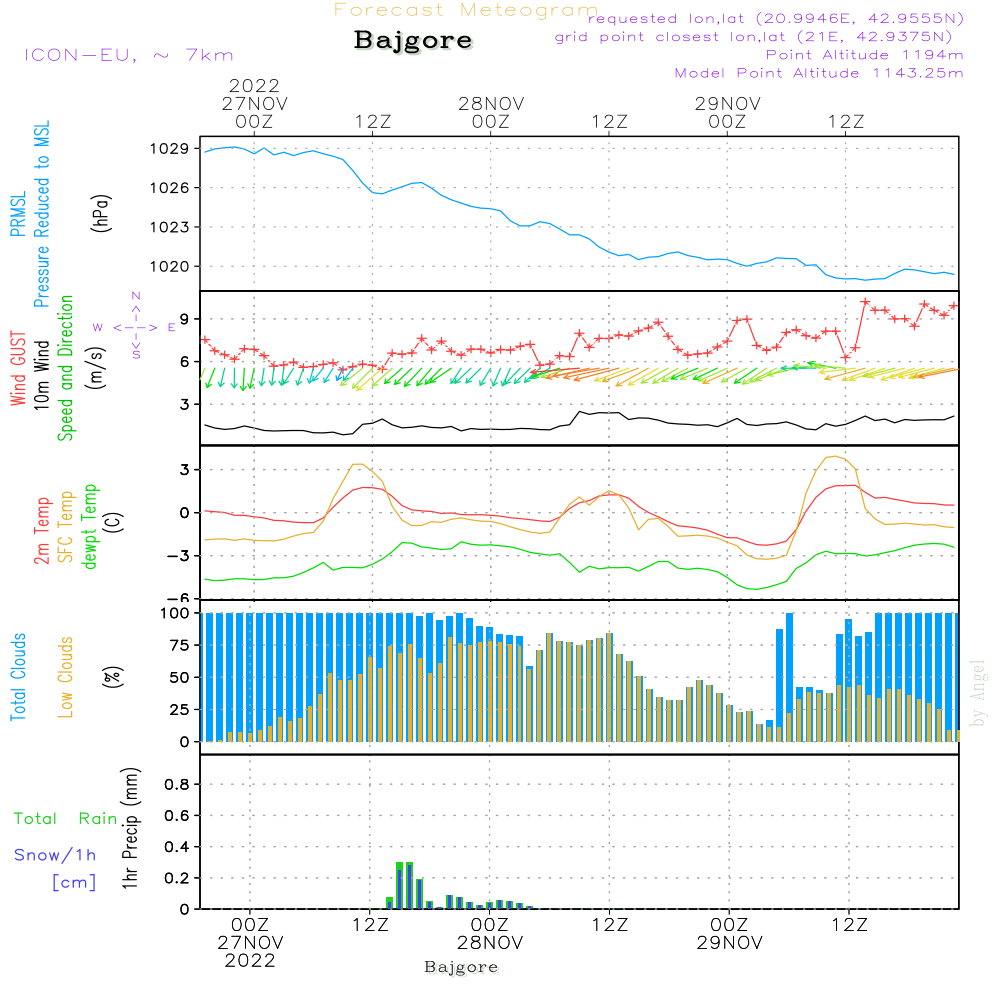
Task: Click the green "Total Rain" label
Action: [x=66, y=819]
